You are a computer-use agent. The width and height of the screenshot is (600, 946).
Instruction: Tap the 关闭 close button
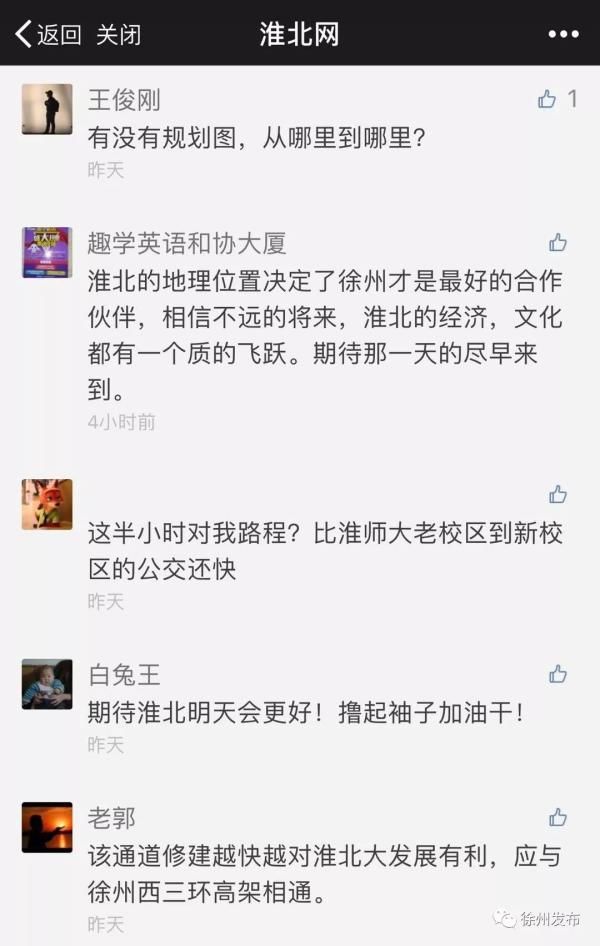pyautogui.click(x=119, y=34)
